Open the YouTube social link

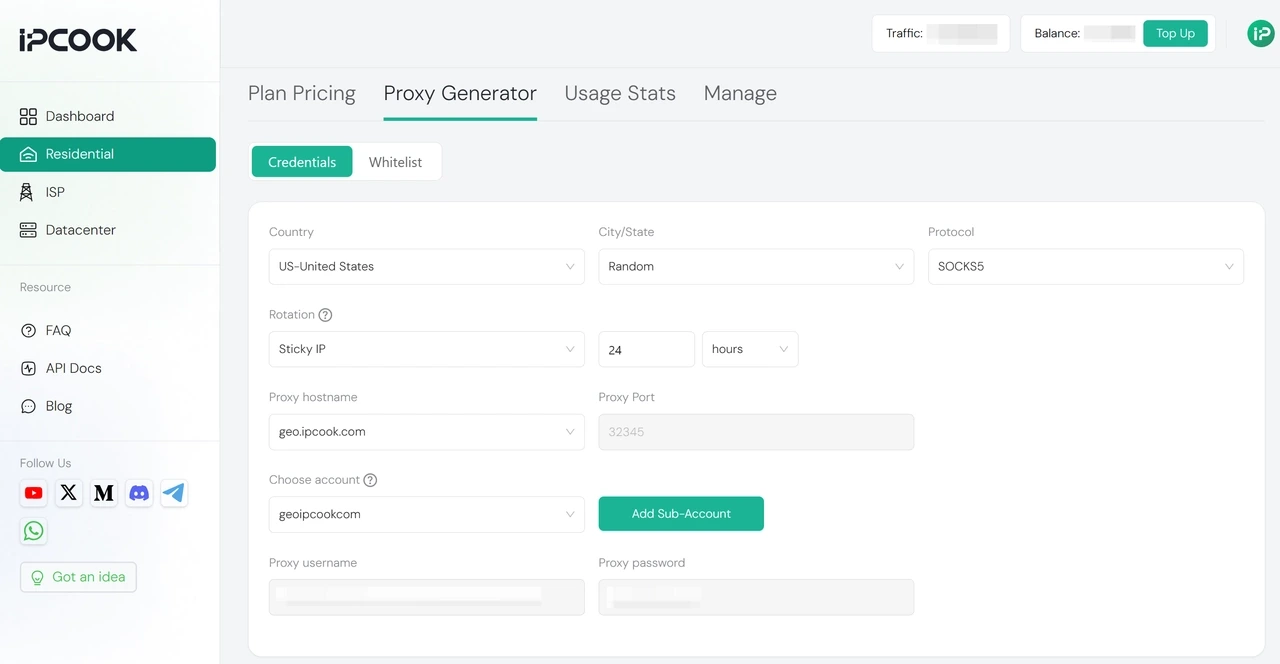coord(34,493)
